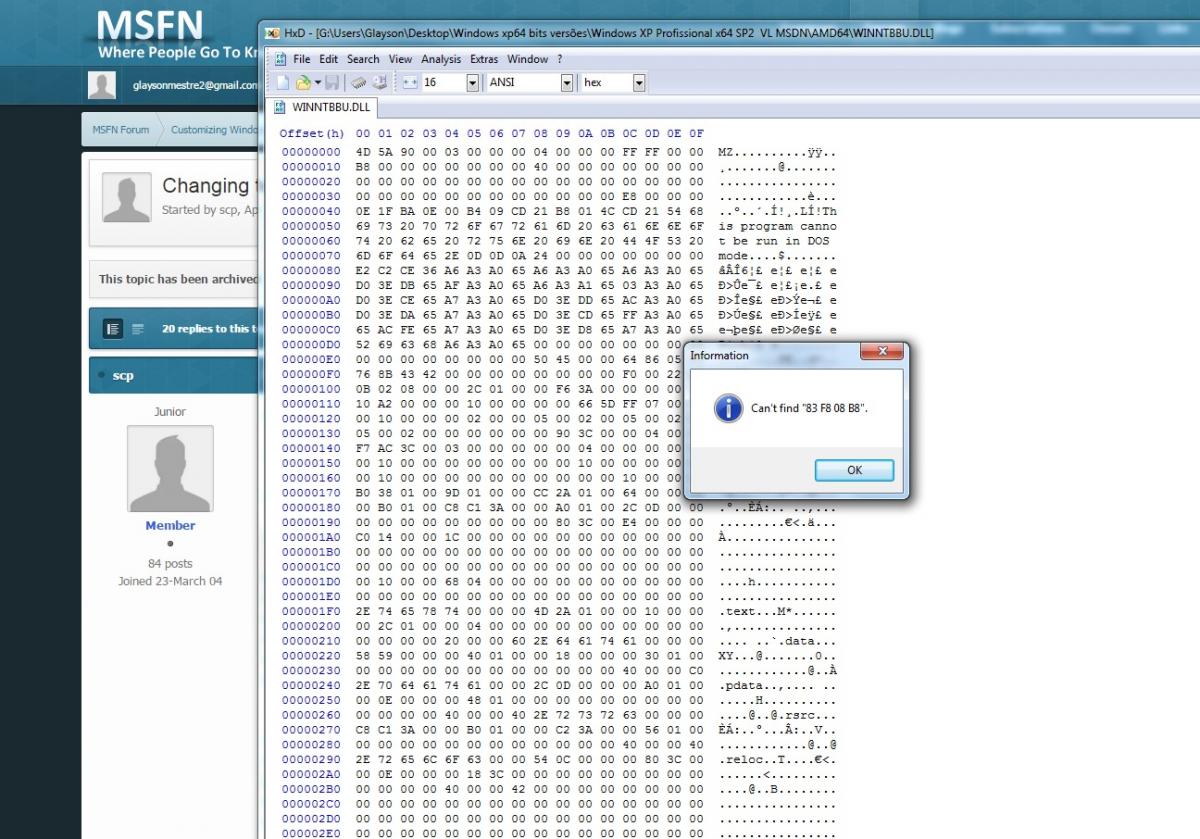
Task: Click offset row 00000040 in HxD
Action: coord(313,211)
